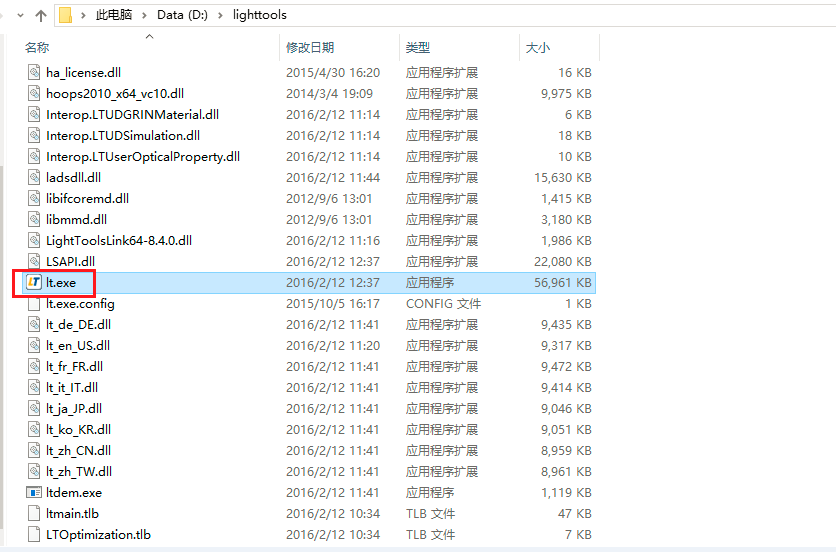Expand chevron after 此电脑 in breadcrumb
The width and height of the screenshot is (836, 552).
click(x=144, y=15)
